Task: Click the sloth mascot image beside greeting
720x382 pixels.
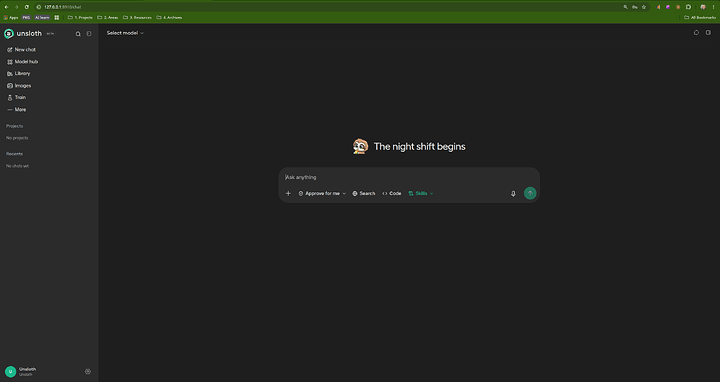Action: tap(360, 146)
